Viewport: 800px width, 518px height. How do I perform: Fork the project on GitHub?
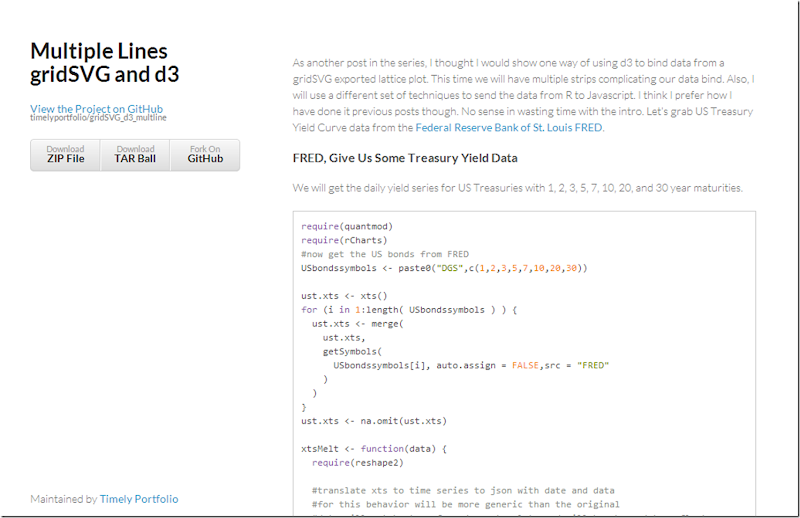[x=205, y=155]
